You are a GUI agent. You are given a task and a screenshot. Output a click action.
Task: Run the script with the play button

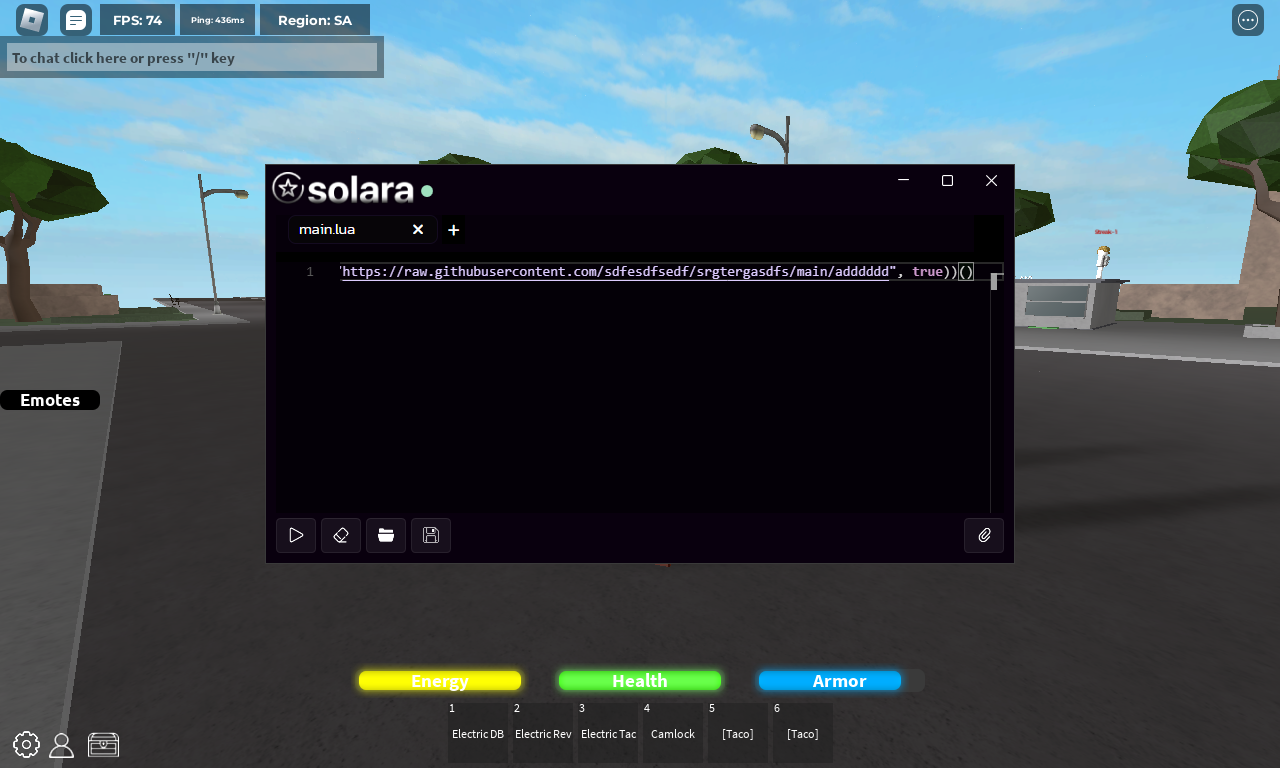(296, 535)
